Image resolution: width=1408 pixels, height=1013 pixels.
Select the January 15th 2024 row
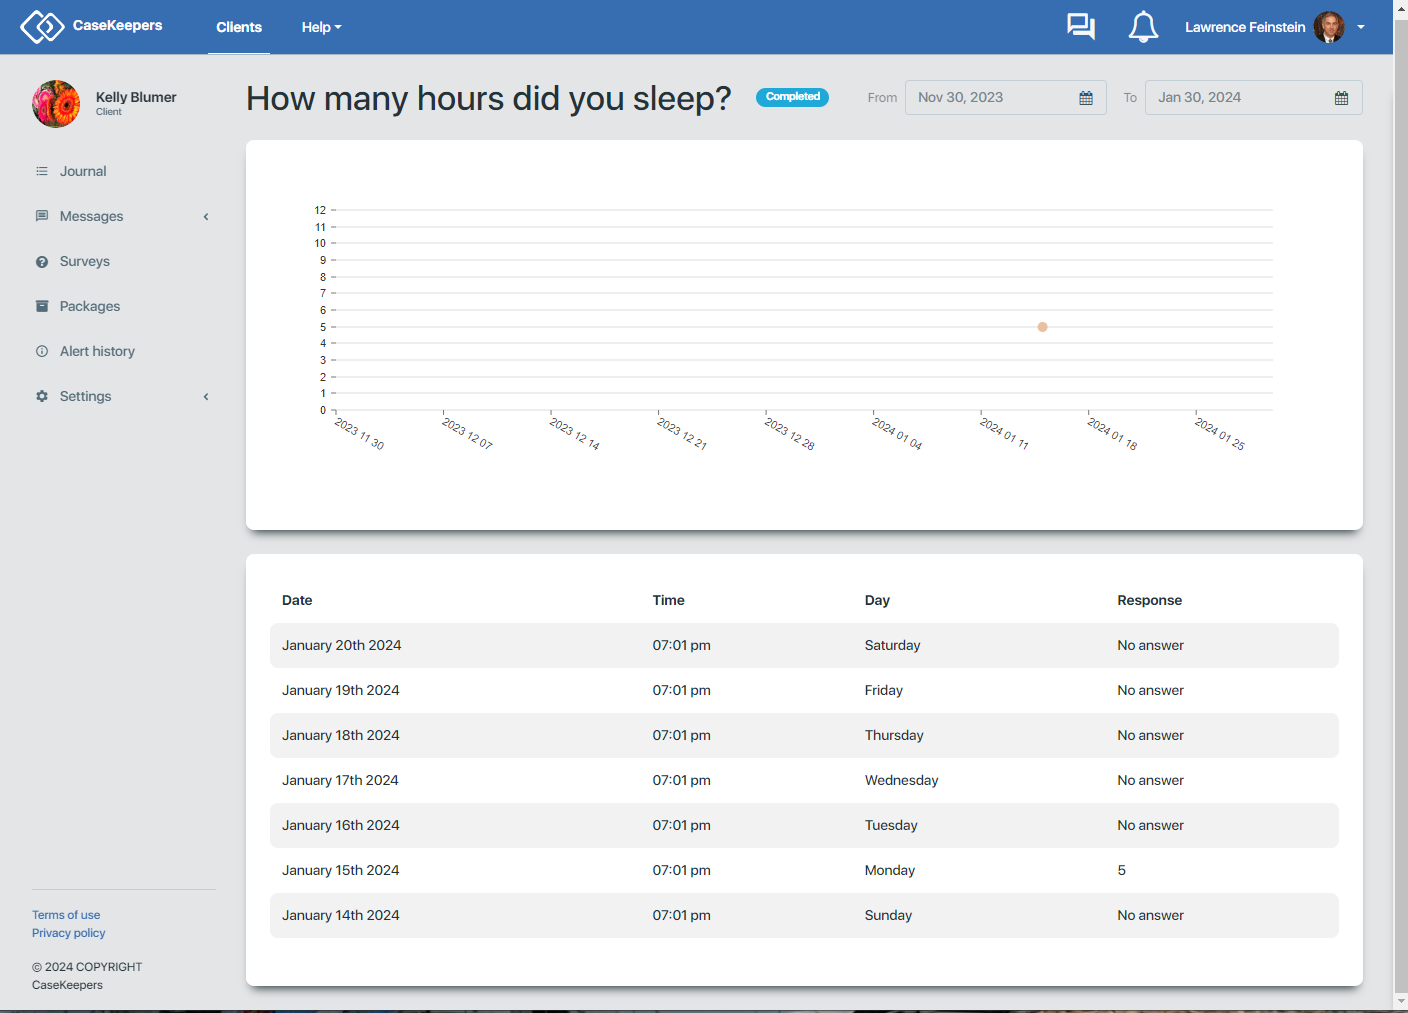pos(804,870)
